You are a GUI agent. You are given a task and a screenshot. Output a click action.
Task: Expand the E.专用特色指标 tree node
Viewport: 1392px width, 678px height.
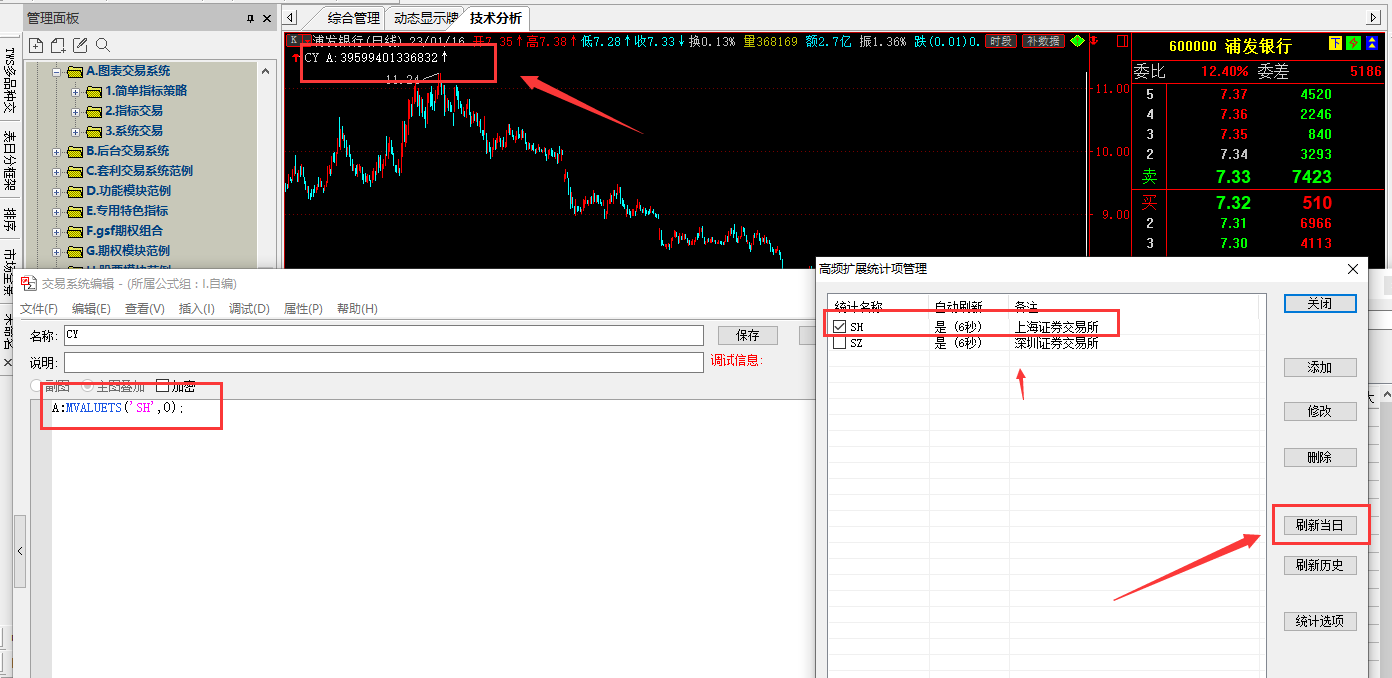pos(57,211)
